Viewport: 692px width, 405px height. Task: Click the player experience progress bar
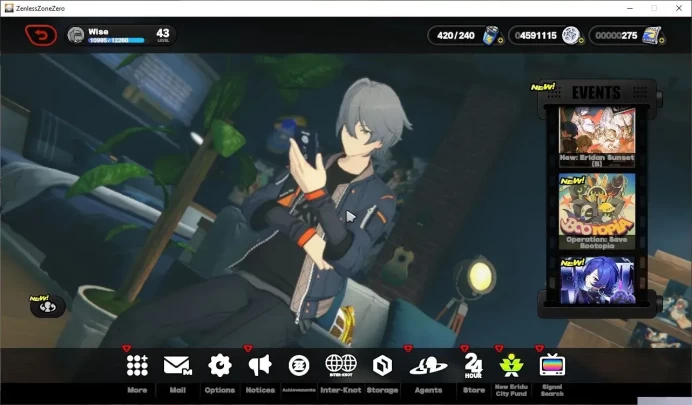116,41
